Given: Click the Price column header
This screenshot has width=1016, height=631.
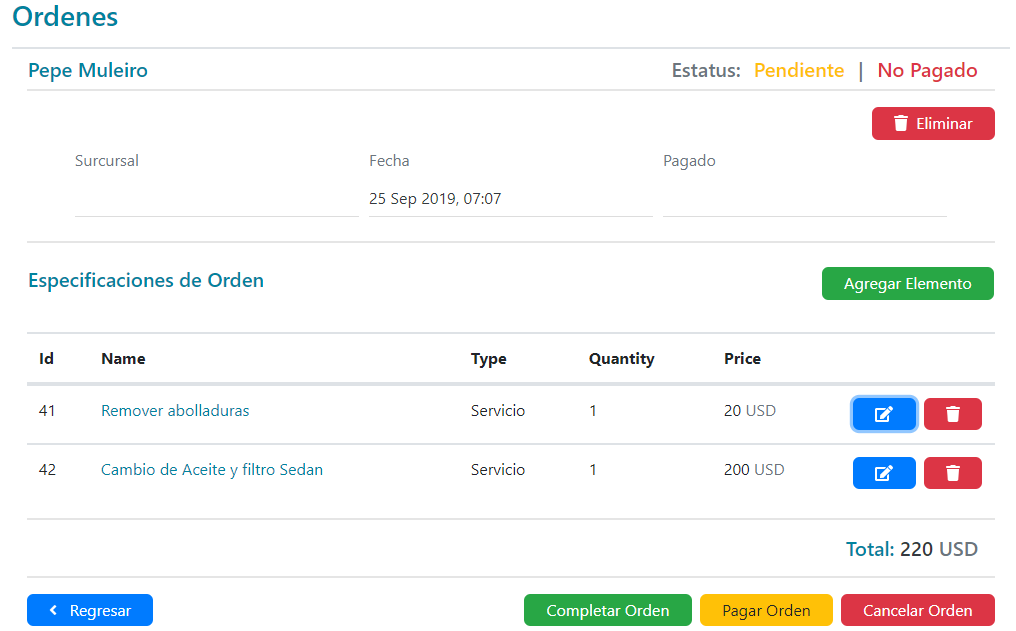Looking at the screenshot, I should (x=742, y=359).
